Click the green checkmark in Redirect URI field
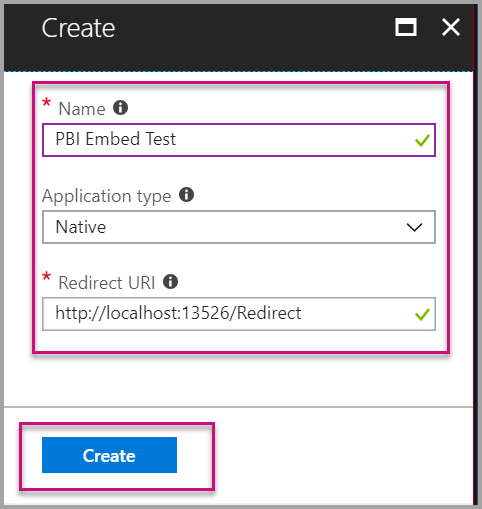This screenshot has width=482, height=509. pyautogui.click(x=422, y=315)
